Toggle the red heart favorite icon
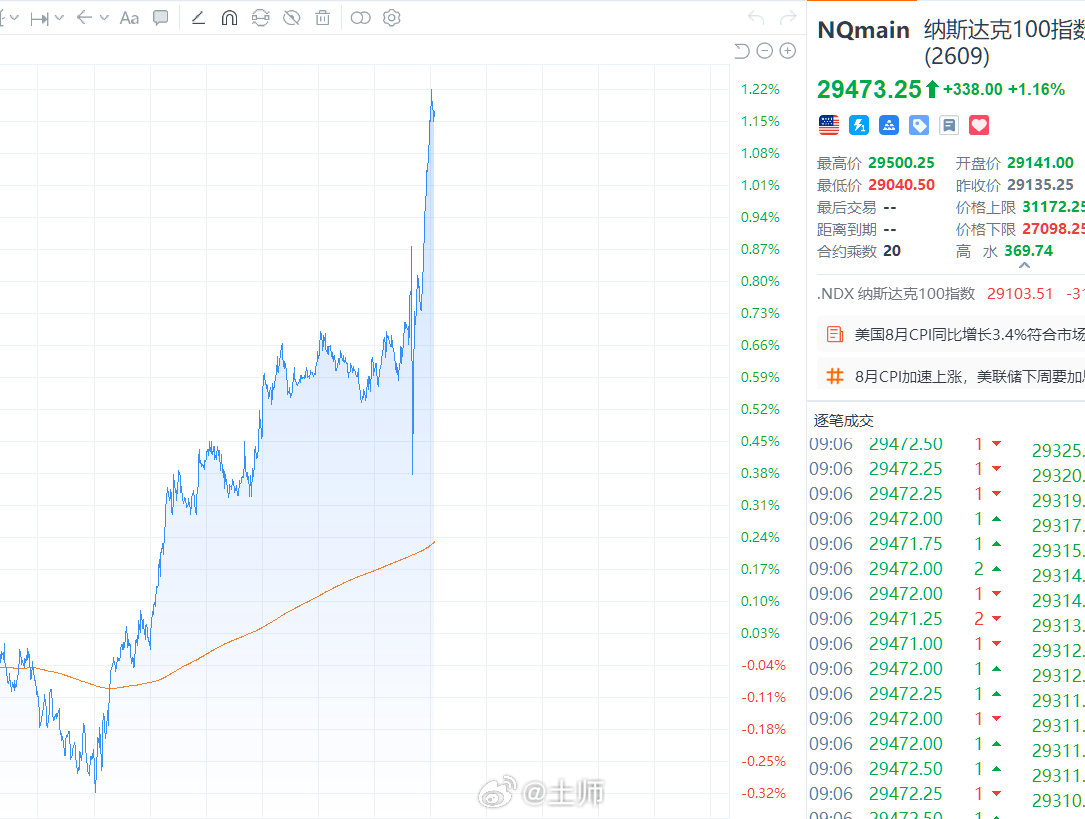The height and width of the screenshot is (819, 1085). [x=979, y=125]
